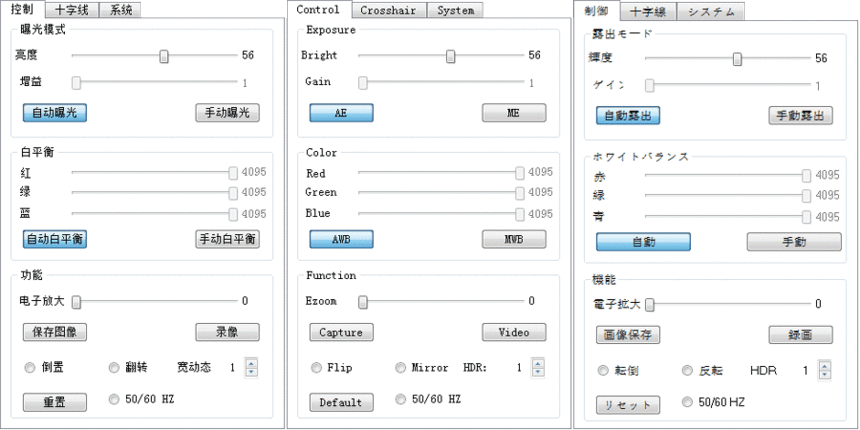Click the 宽动态 value field

232,368
